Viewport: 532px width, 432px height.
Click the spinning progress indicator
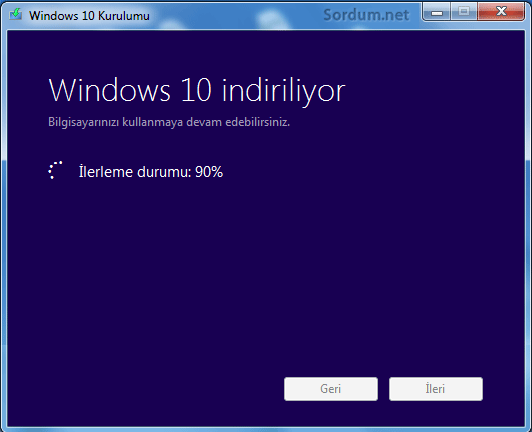55,170
